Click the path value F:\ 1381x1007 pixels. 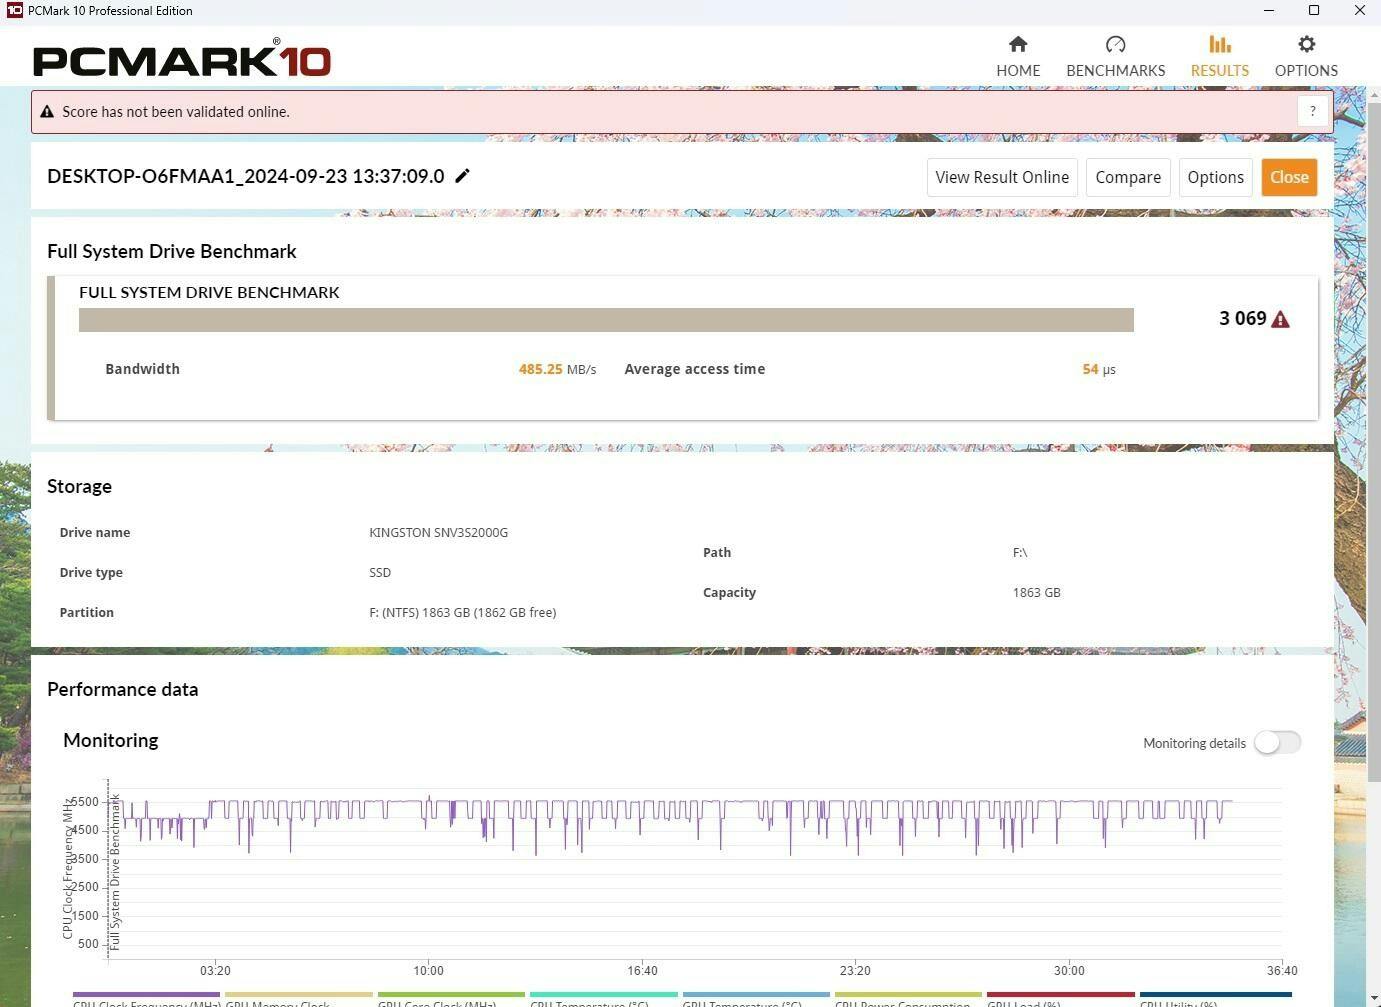point(1019,552)
